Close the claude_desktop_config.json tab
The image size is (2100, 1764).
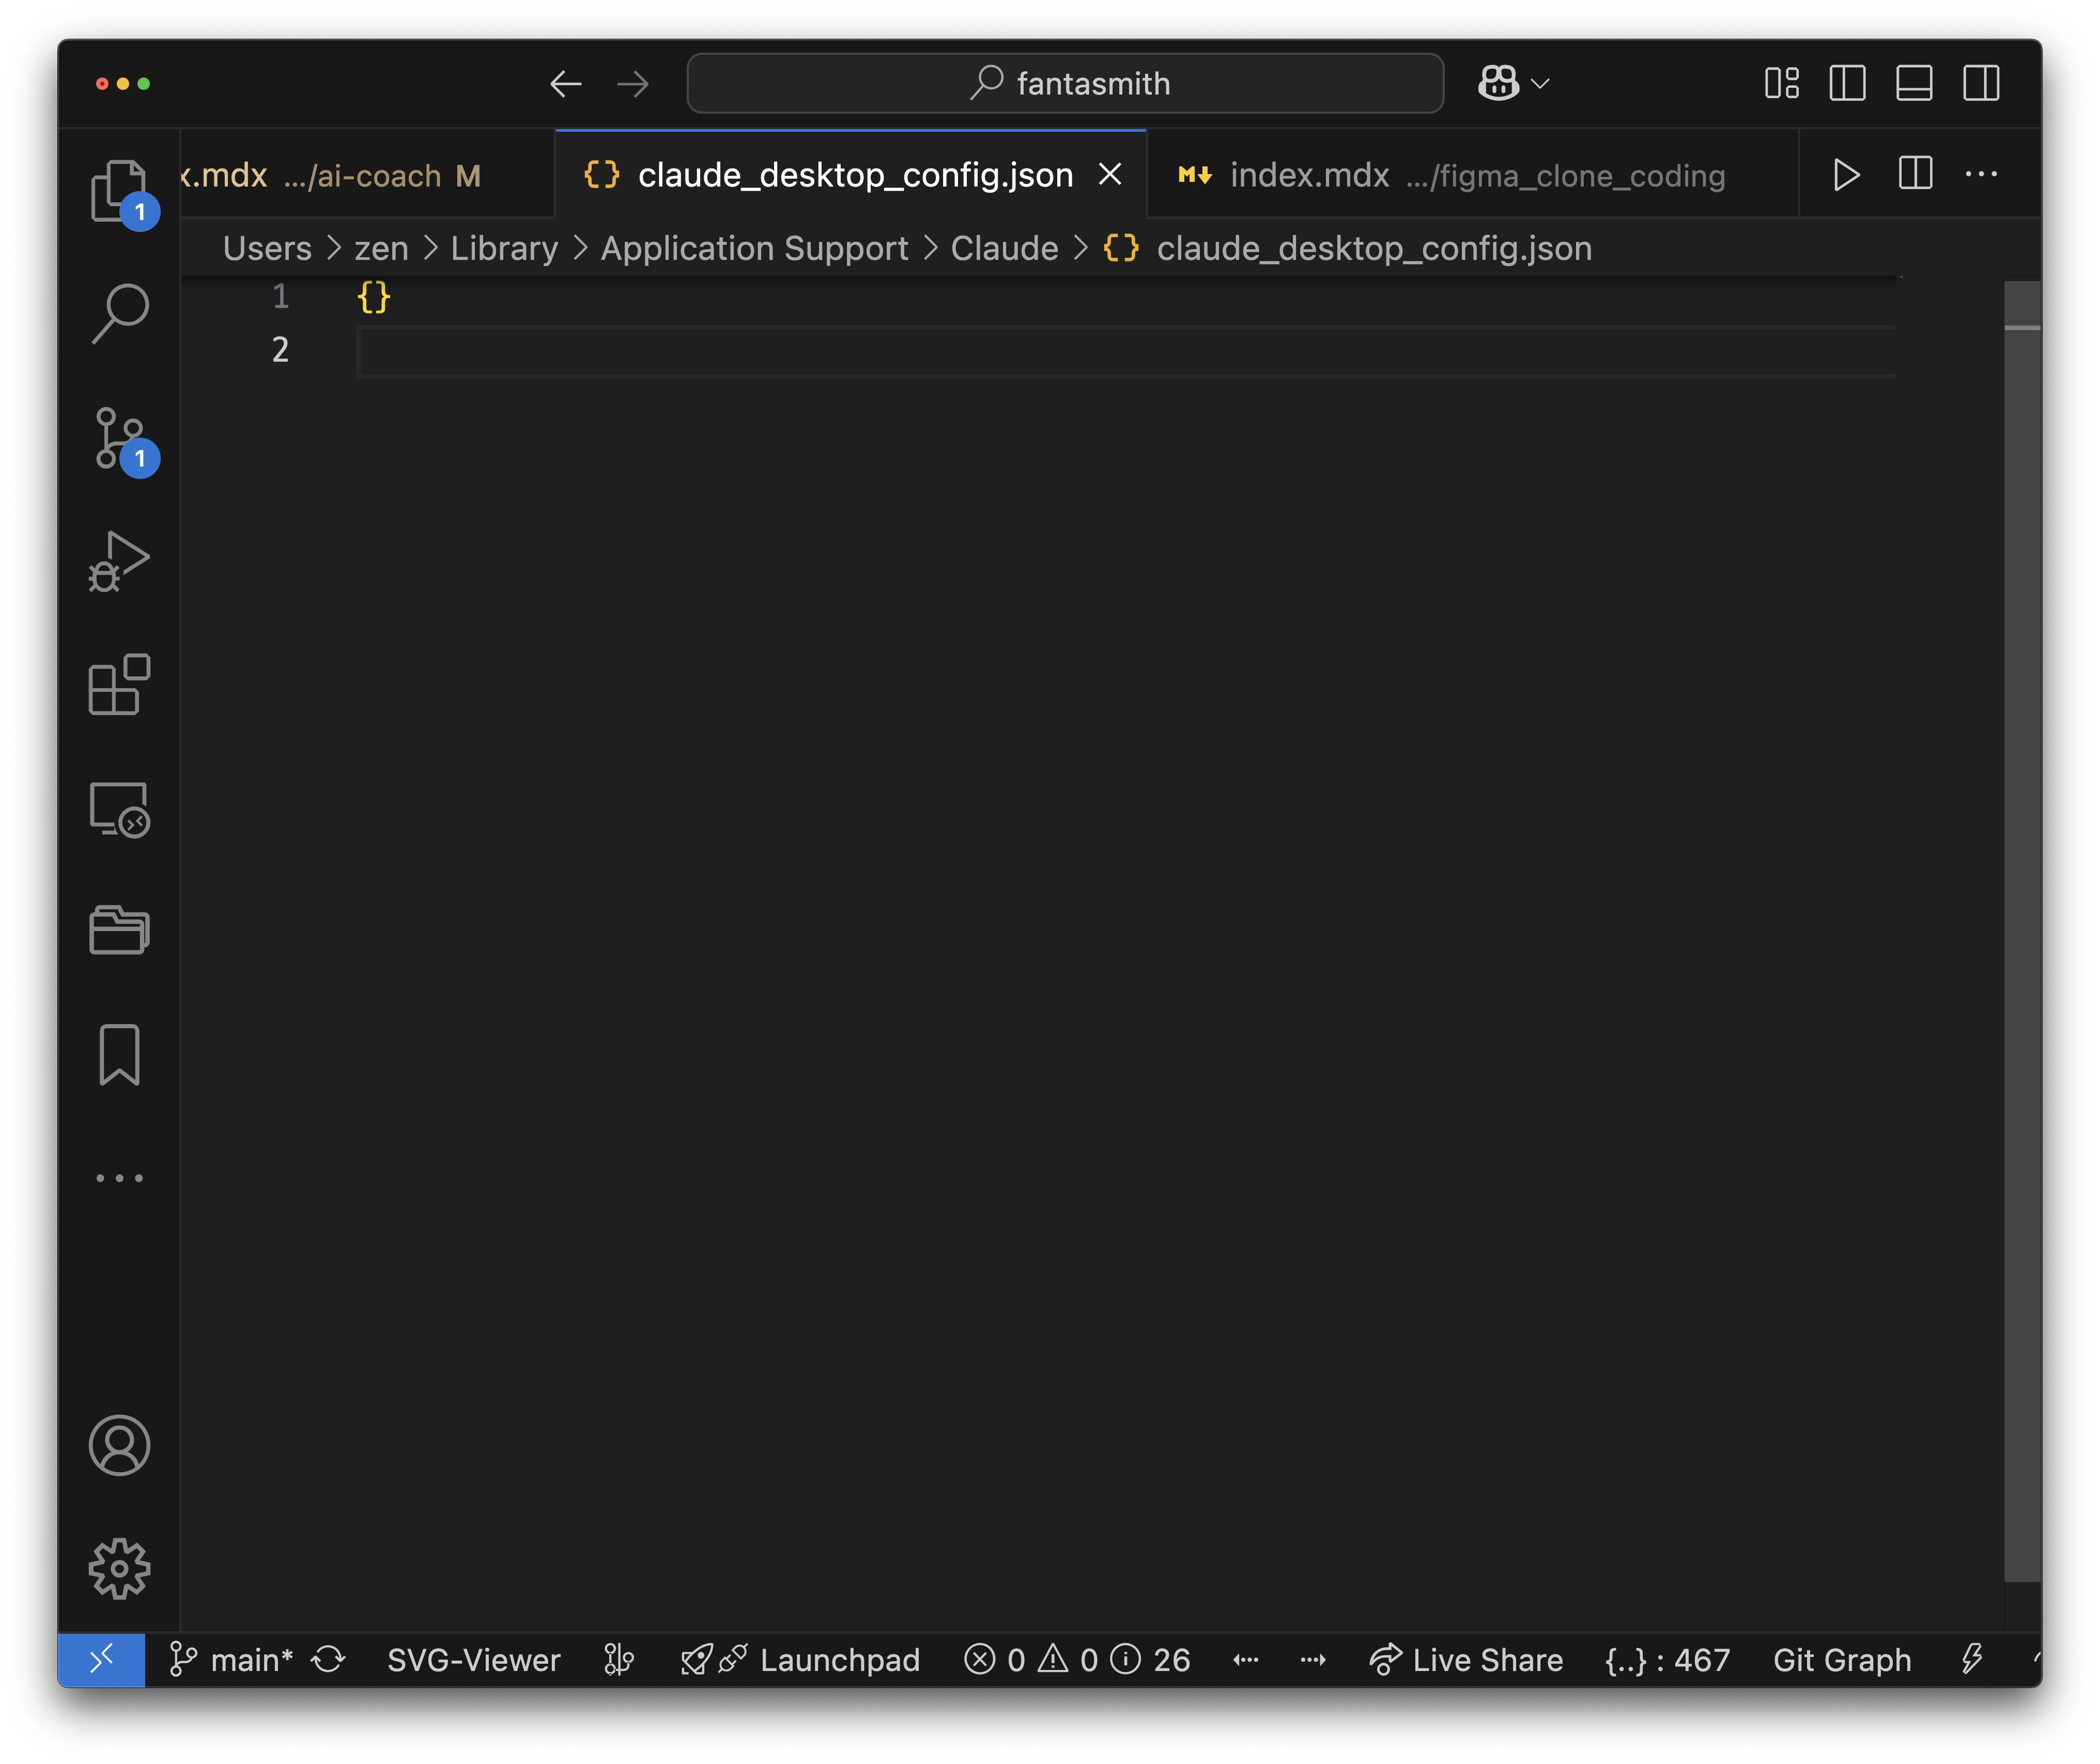pyautogui.click(x=1110, y=175)
